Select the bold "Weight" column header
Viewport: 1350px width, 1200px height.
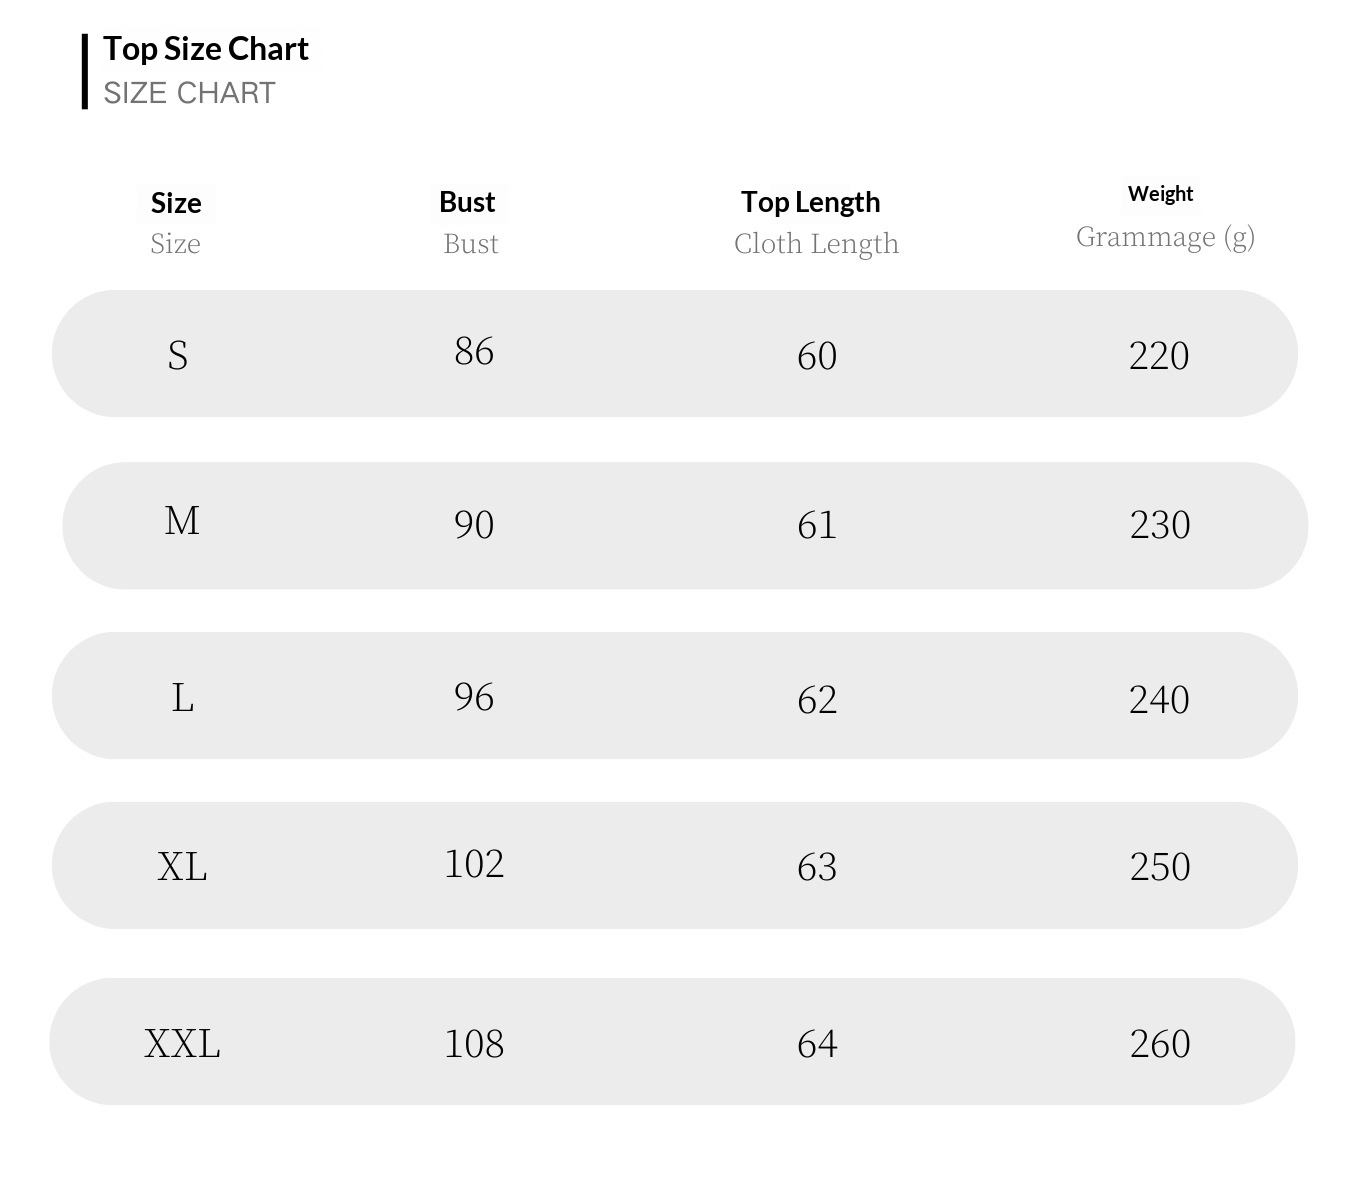(1160, 194)
